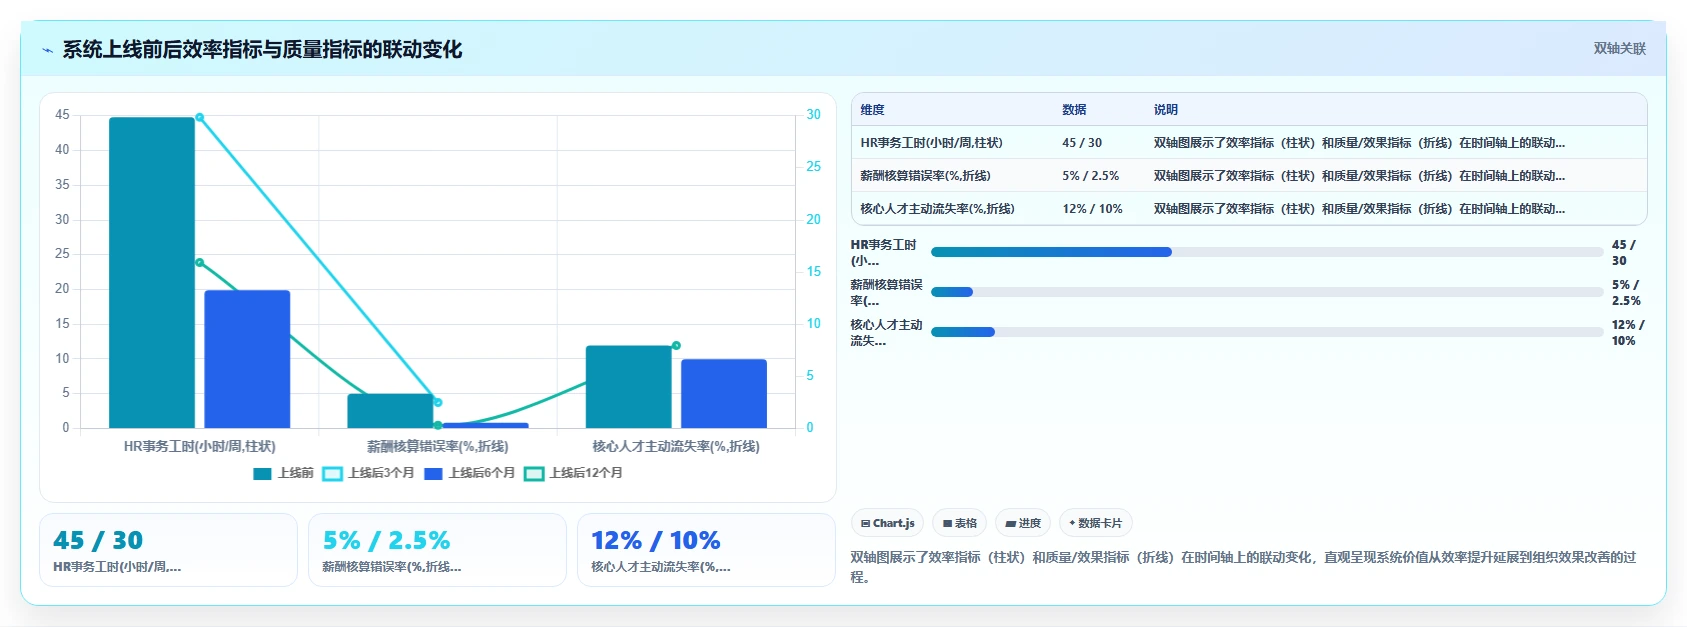Image resolution: width=1687 pixels, height=627 pixels.
Task: Click the header icon beside the title
Action: point(47,50)
